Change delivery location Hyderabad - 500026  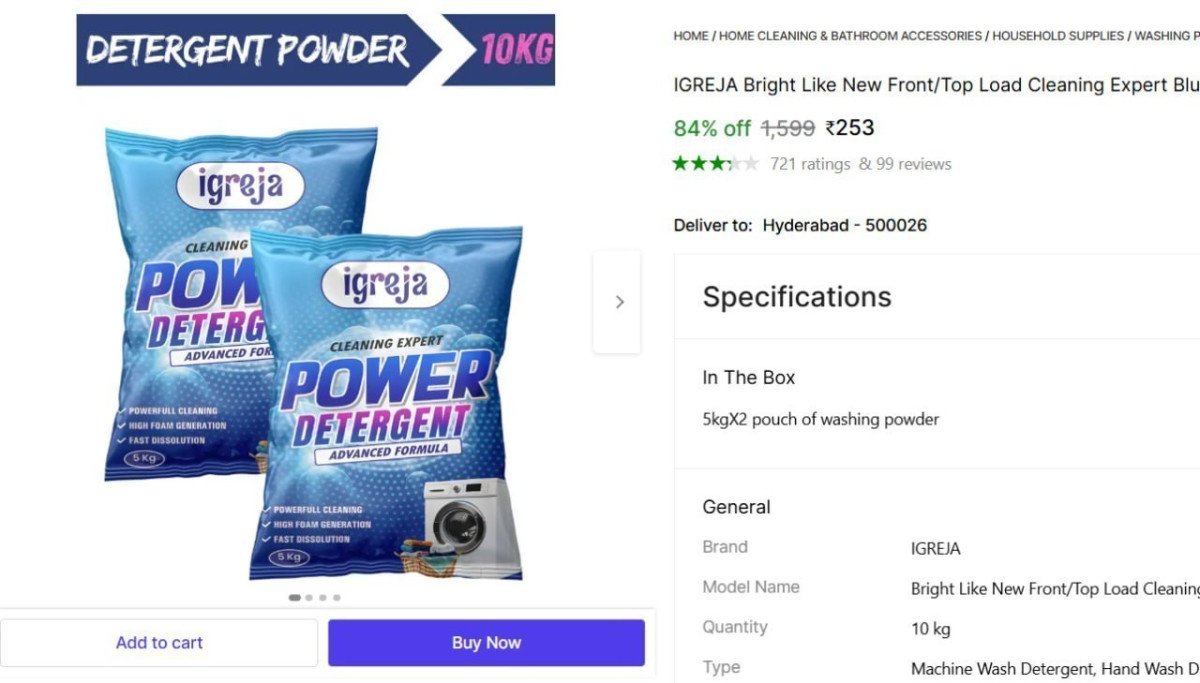(x=845, y=225)
